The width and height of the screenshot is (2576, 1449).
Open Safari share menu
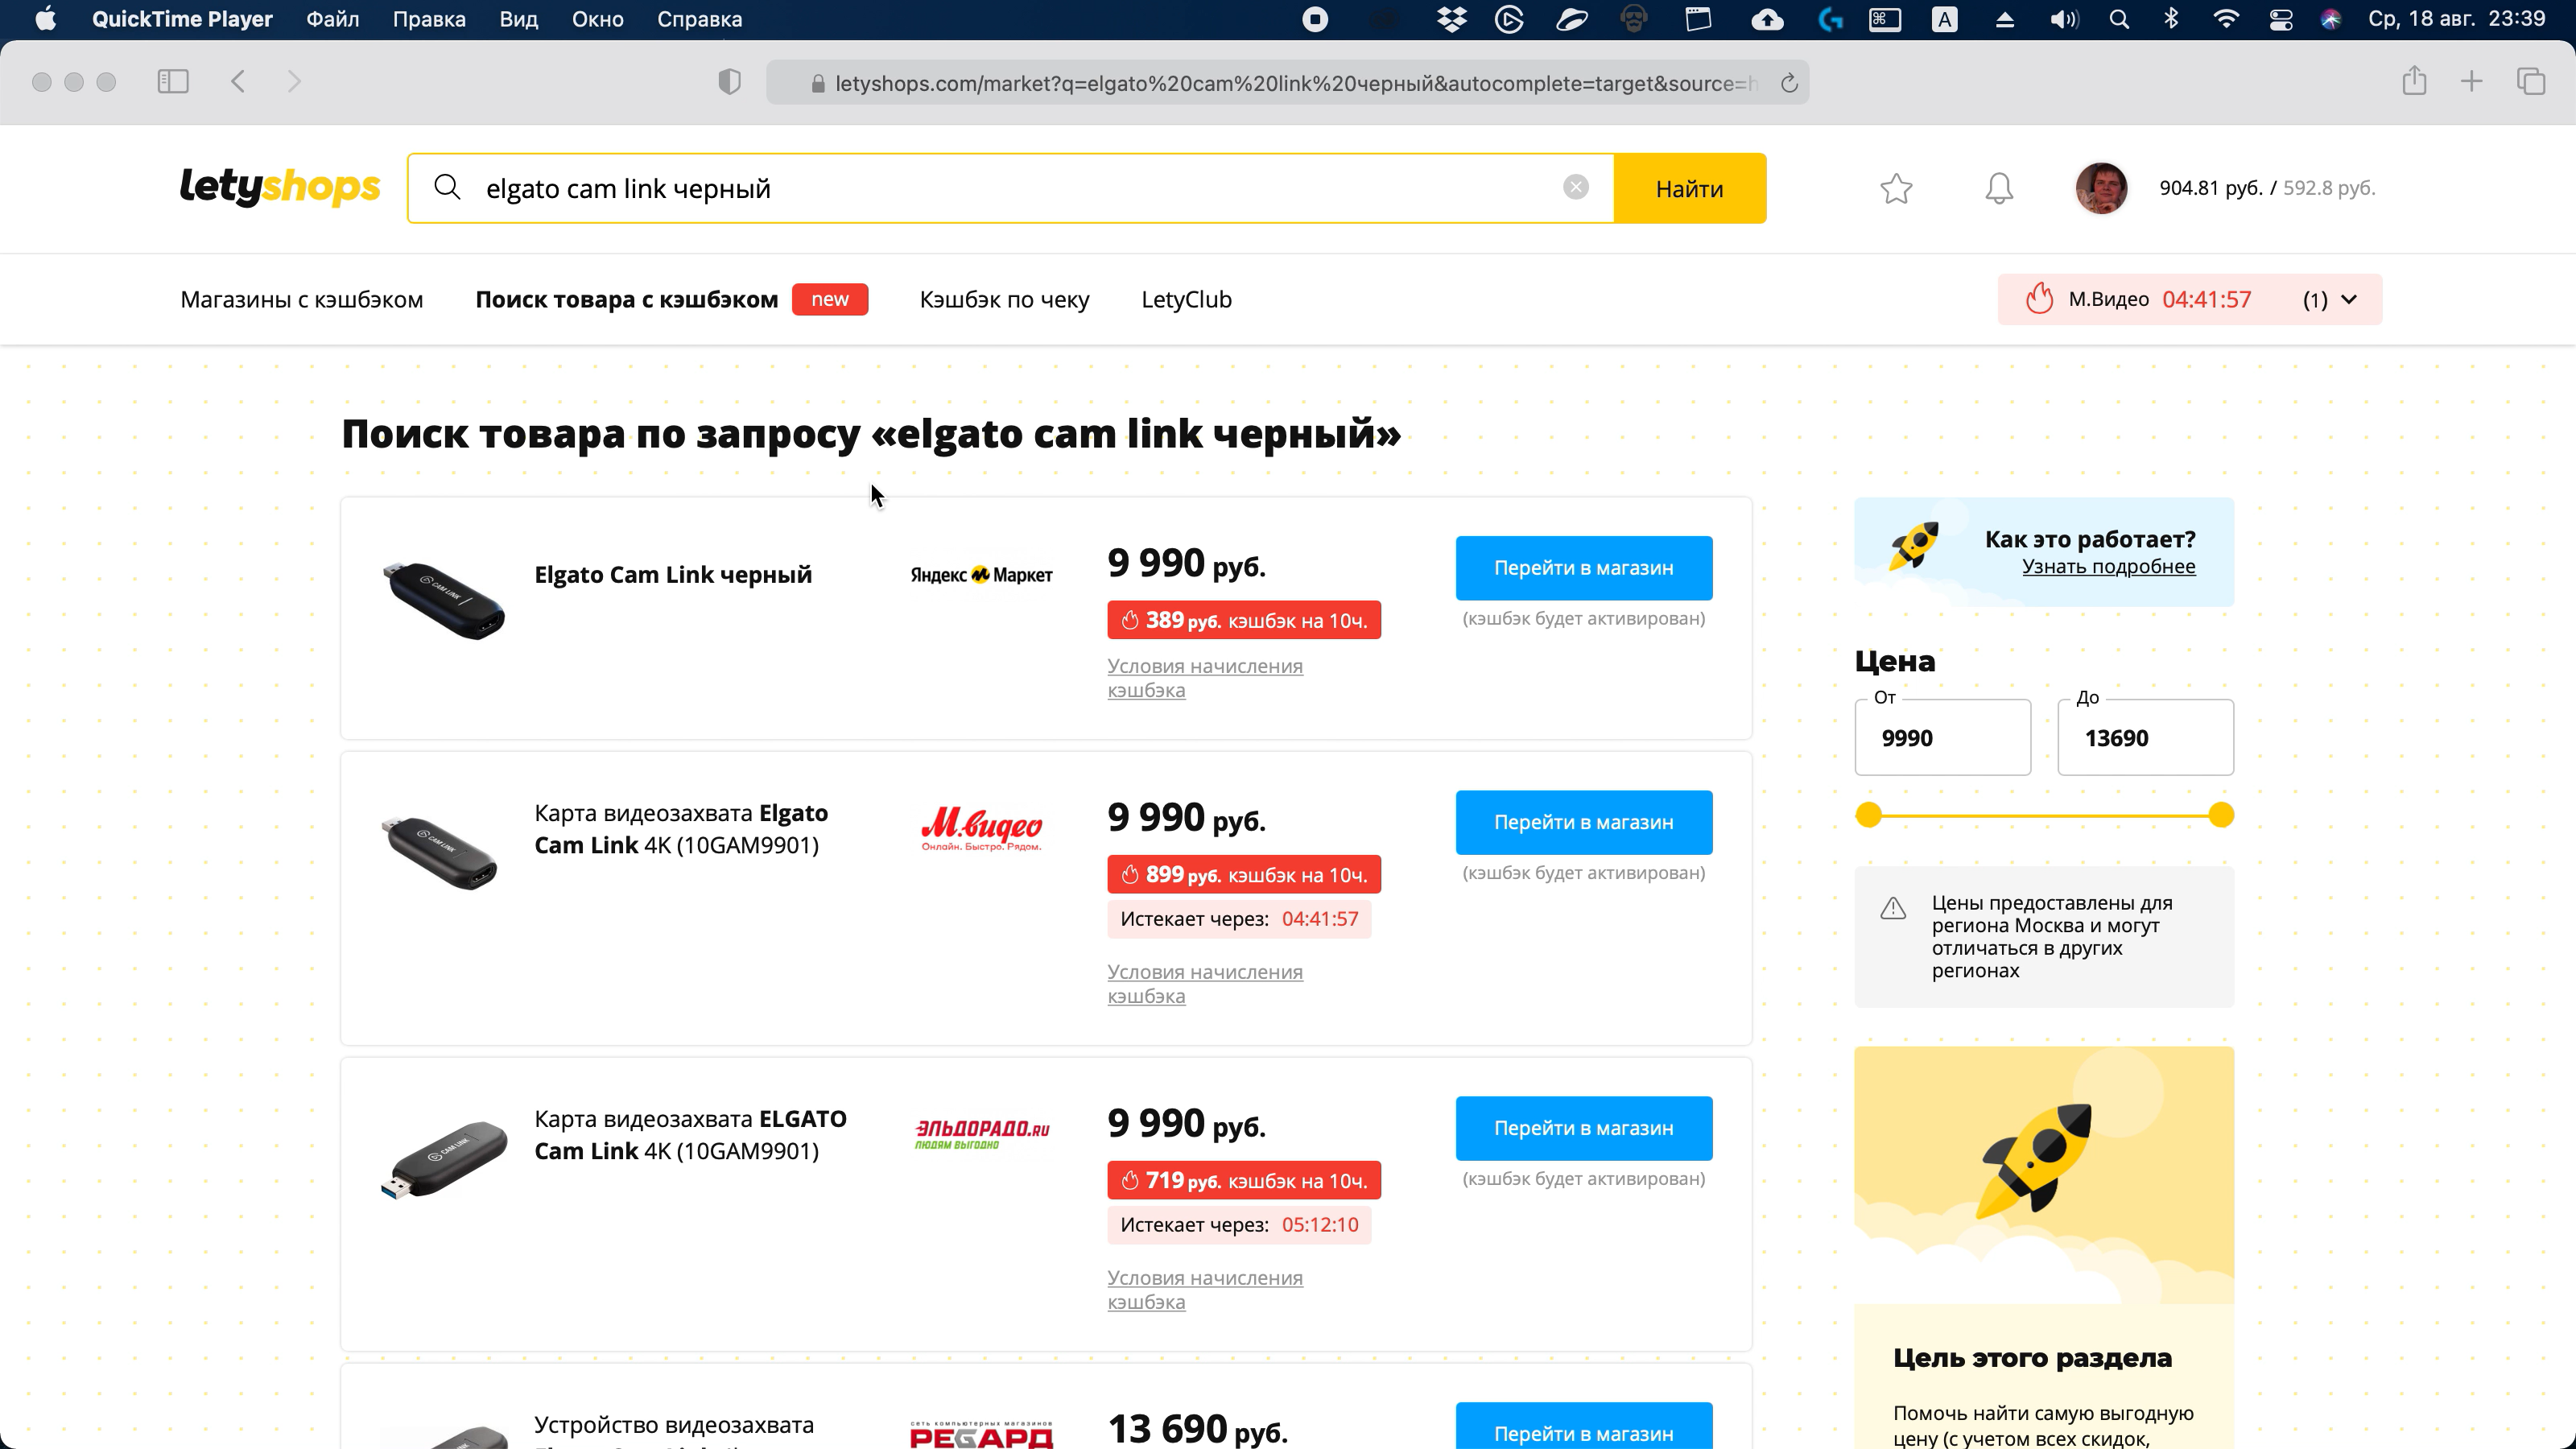click(x=2414, y=81)
